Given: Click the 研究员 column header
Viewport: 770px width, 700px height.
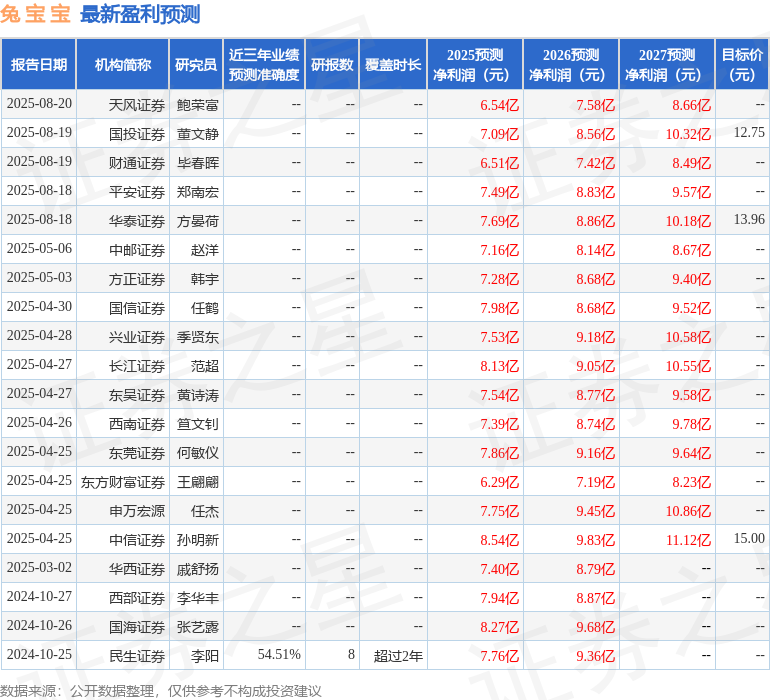Looking at the screenshot, I should click(195, 65).
